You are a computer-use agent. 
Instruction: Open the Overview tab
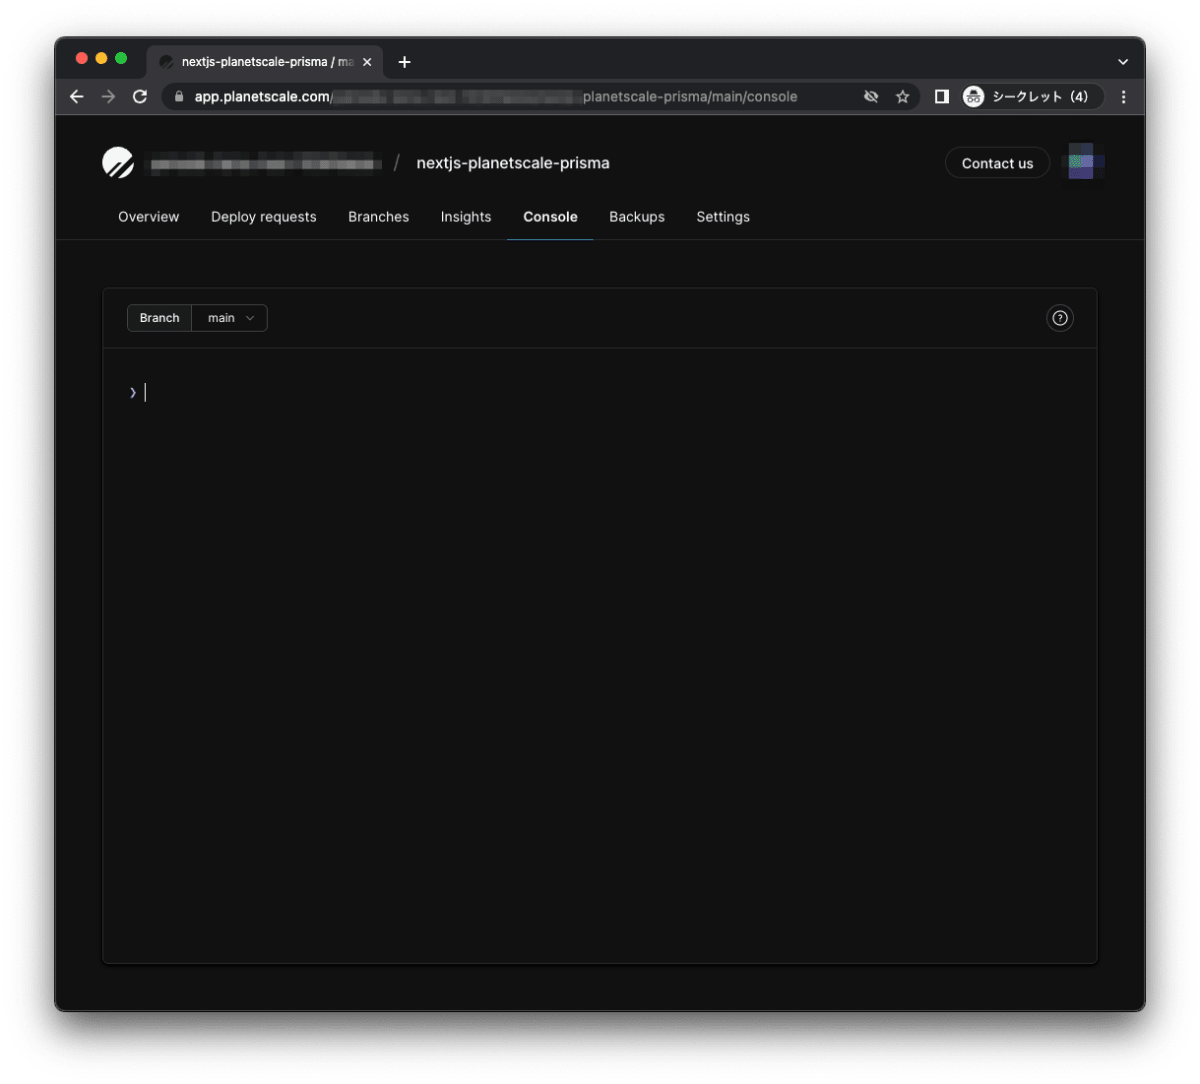(149, 217)
